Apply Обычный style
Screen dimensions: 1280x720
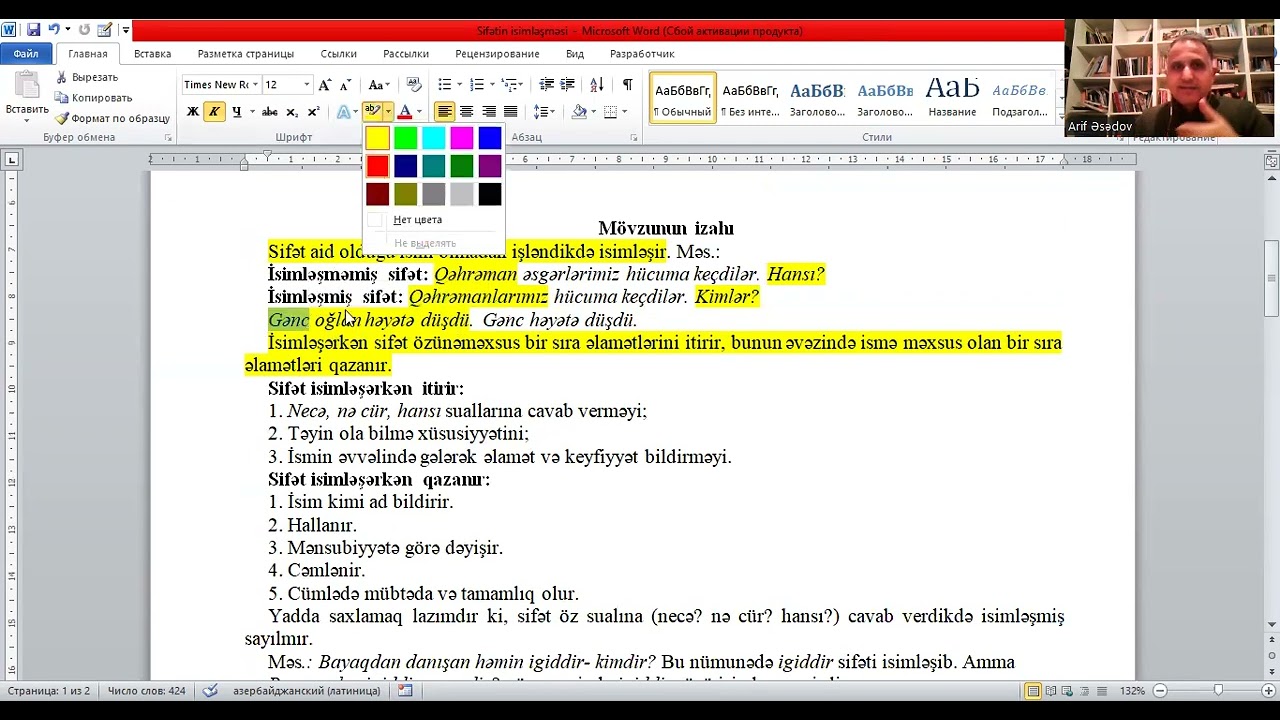[x=683, y=98]
